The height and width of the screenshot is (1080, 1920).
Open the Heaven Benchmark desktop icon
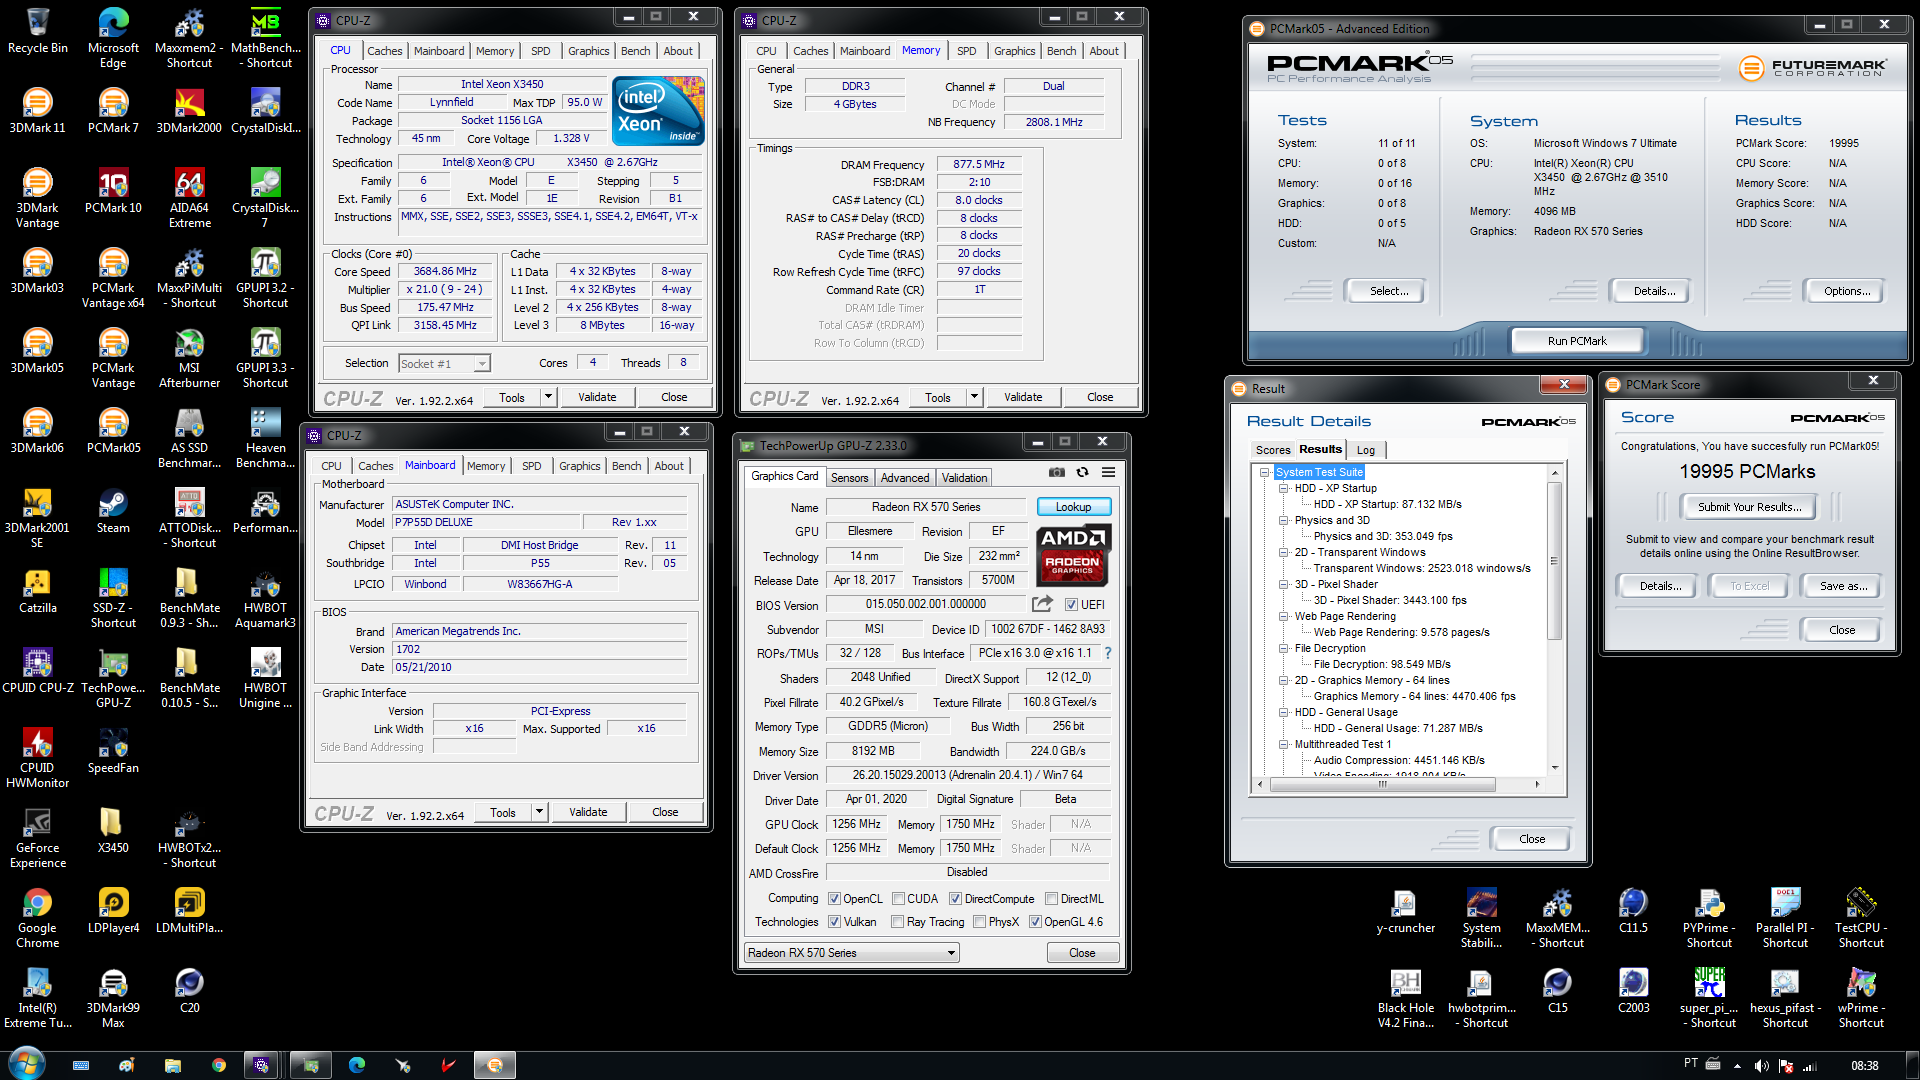point(265,439)
